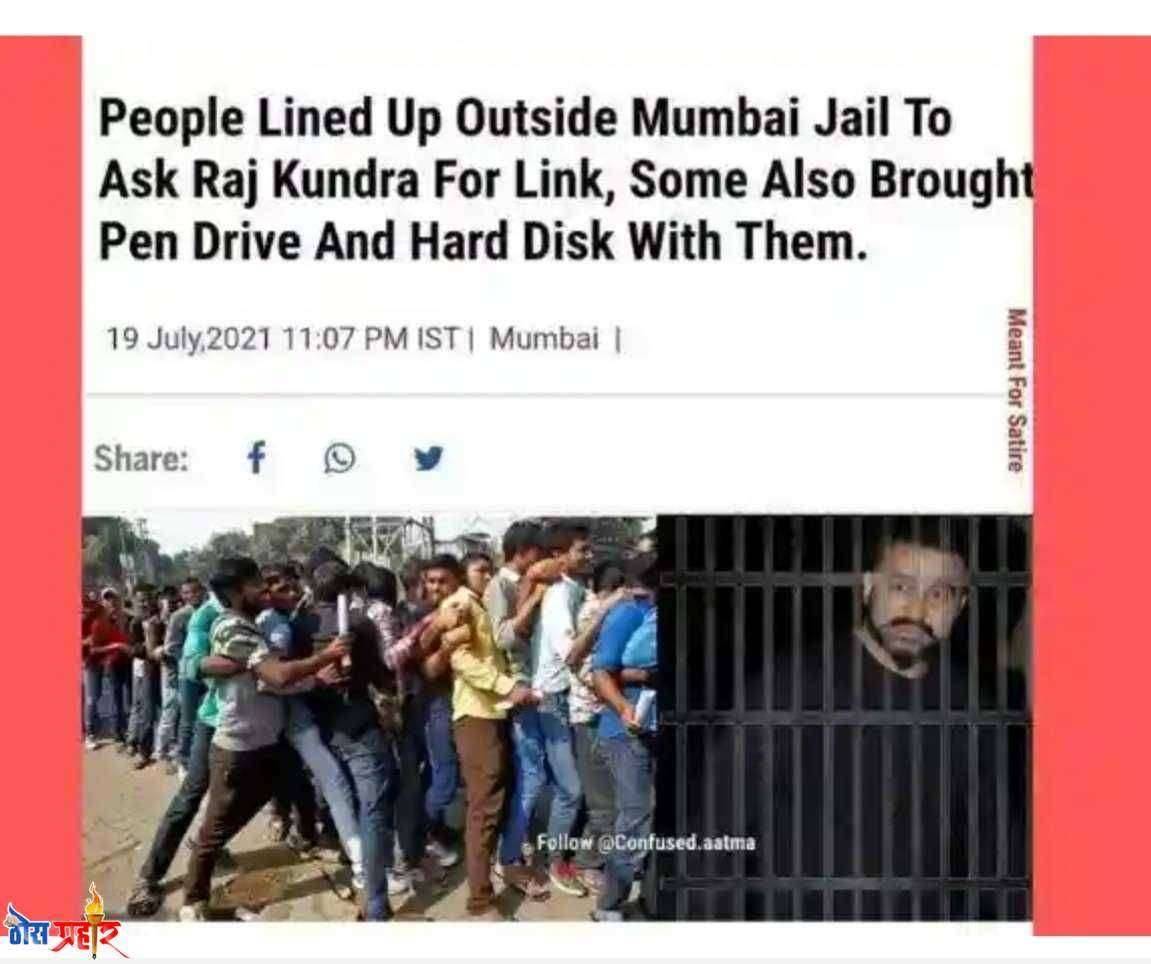Share article via Twitter bird icon
The height and width of the screenshot is (964, 1151).
pyautogui.click(x=429, y=458)
